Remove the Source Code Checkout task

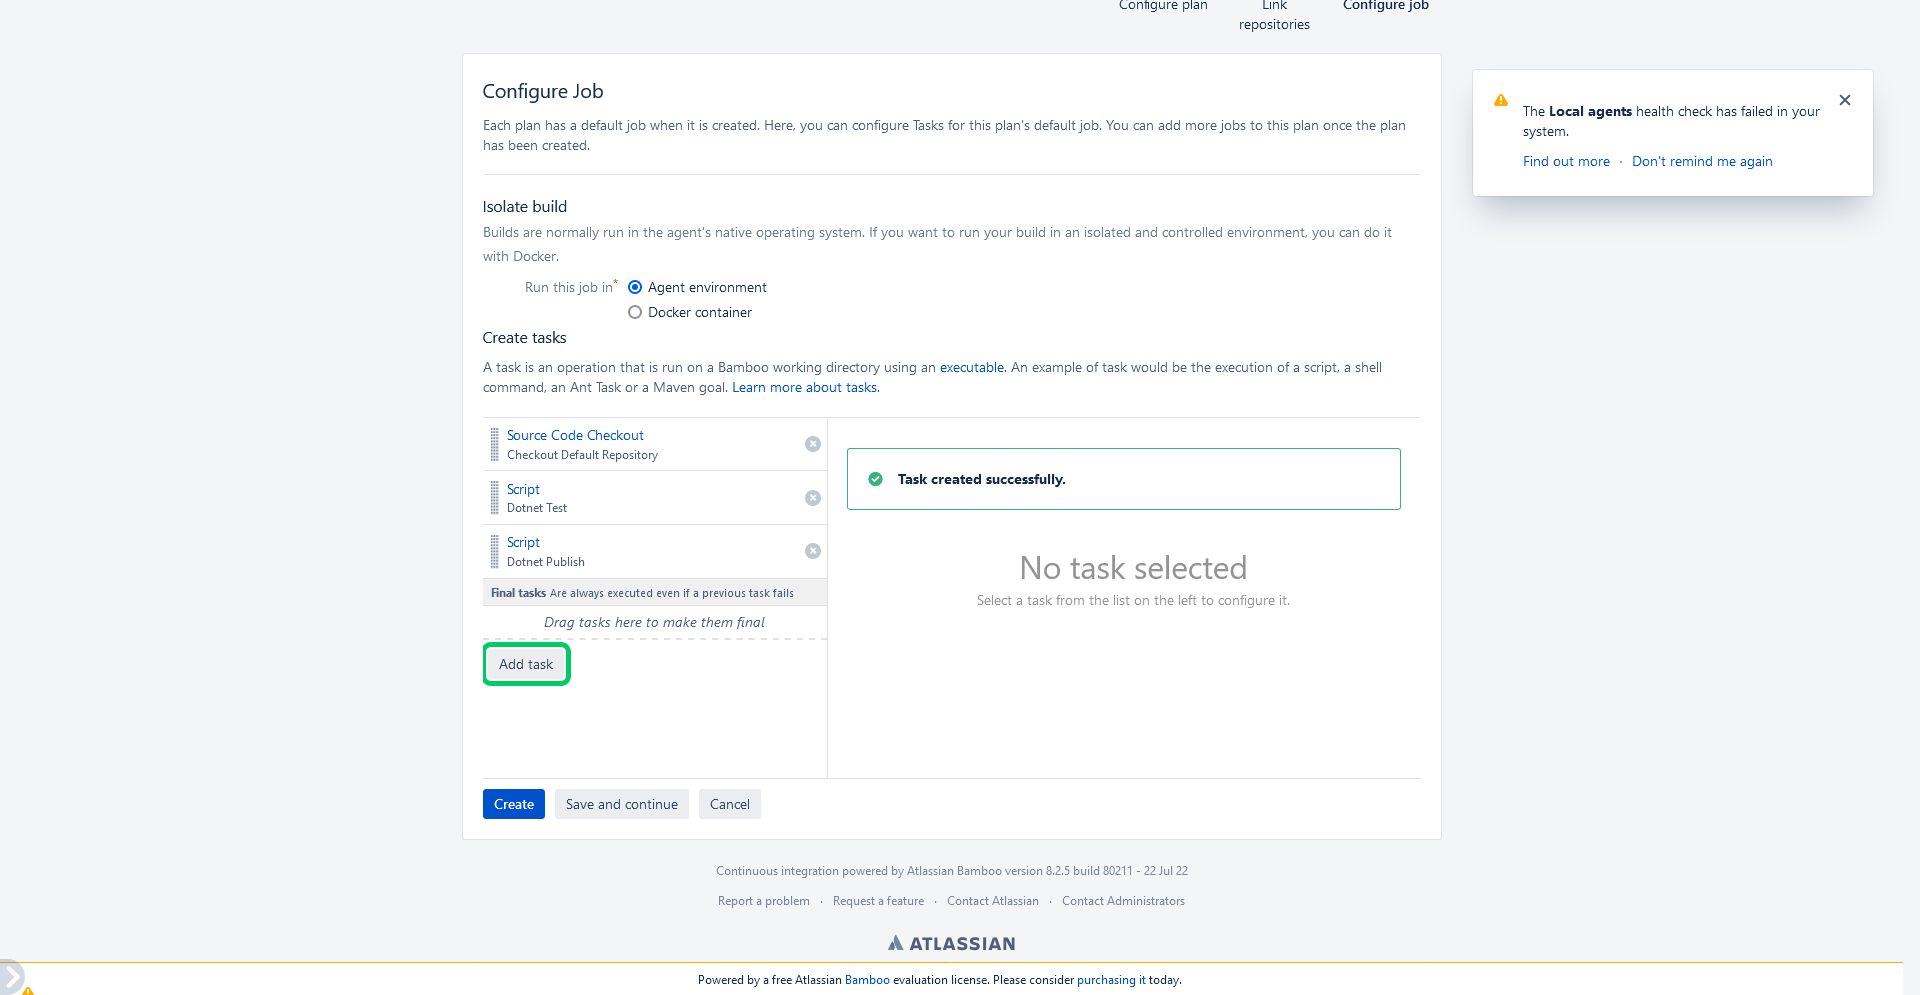pyautogui.click(x=813, y=444)
